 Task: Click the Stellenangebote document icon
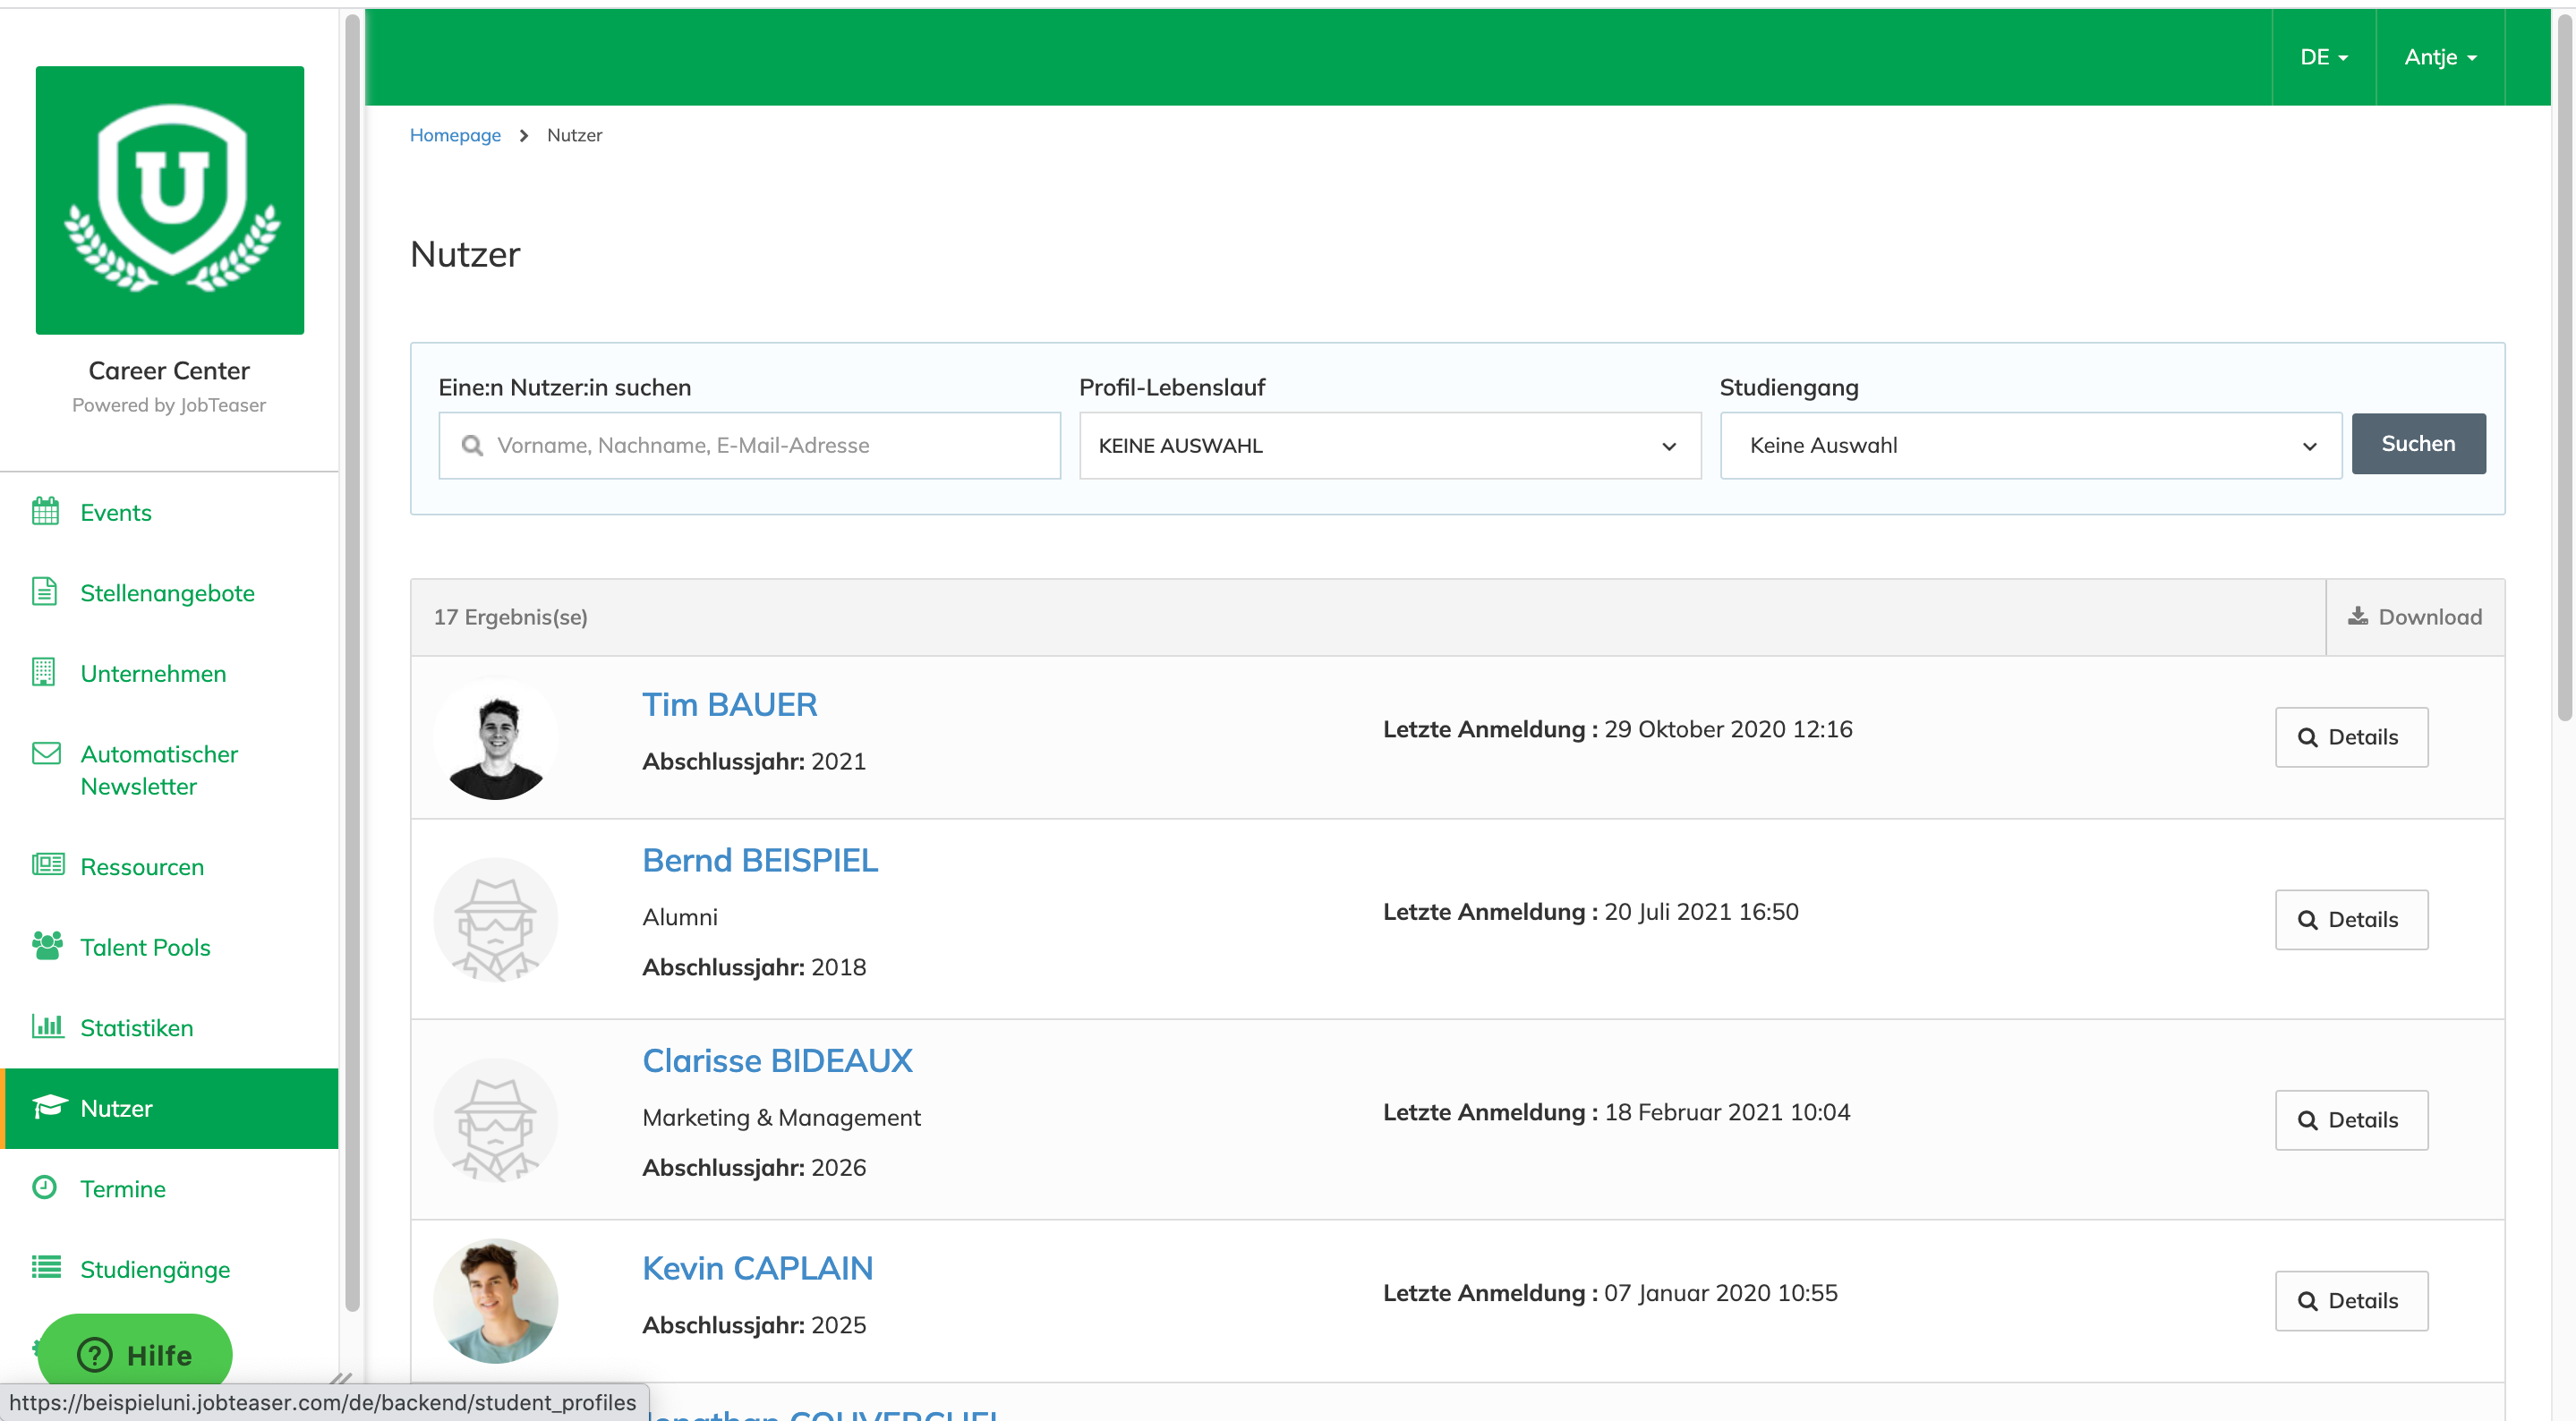pos(45,592)
